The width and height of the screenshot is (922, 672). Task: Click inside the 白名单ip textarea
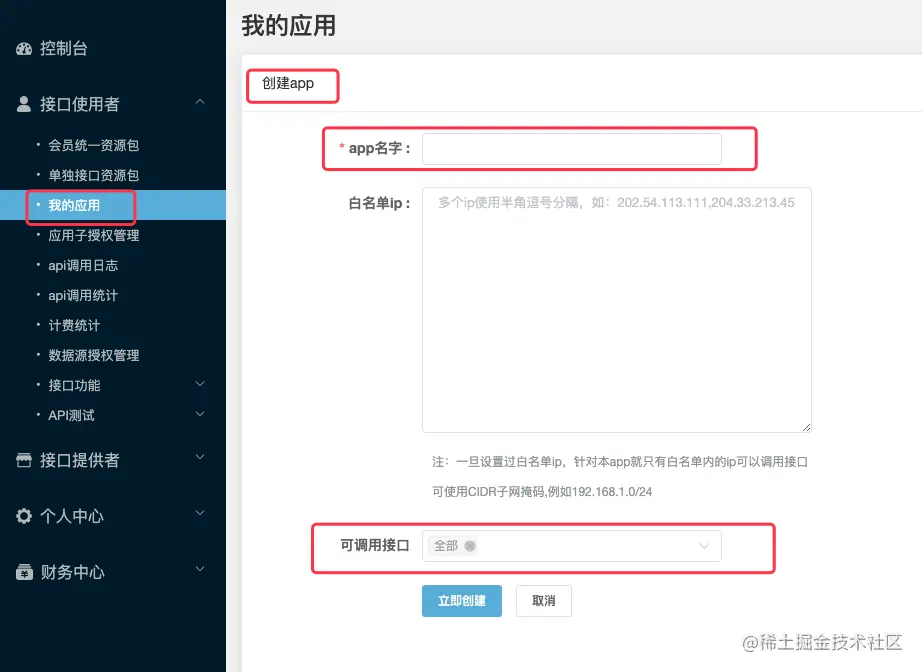pyautogui.click(x=615, y=300)
